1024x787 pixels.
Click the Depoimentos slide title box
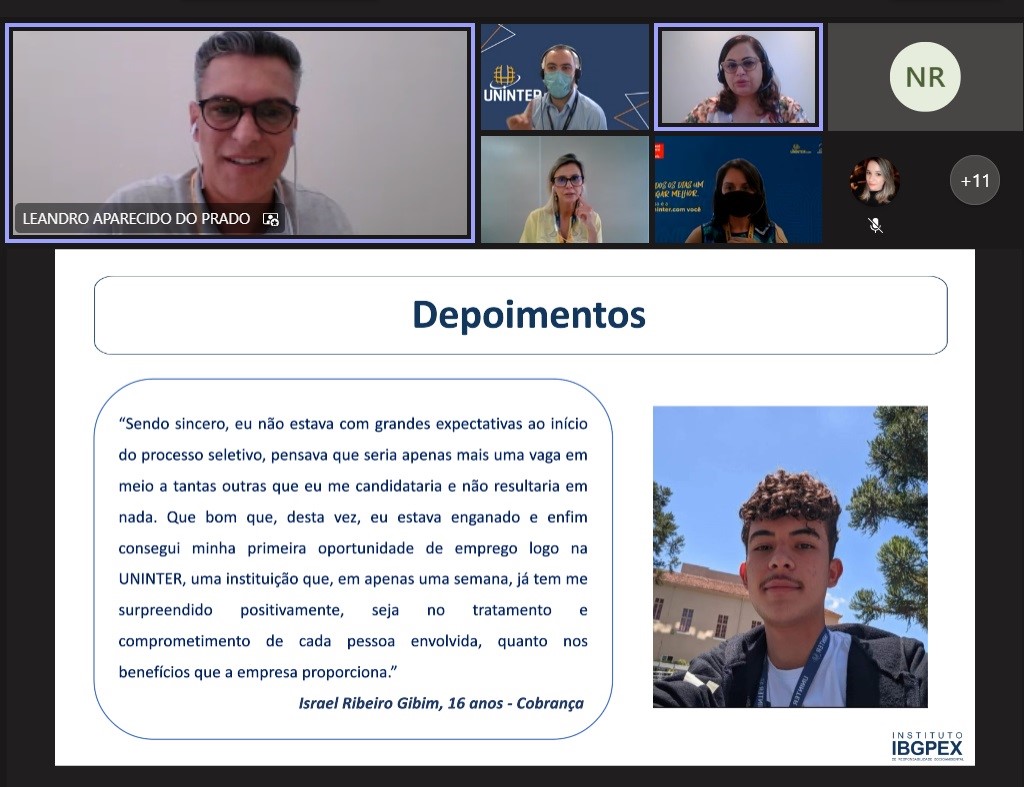click(x=520, y=315)
